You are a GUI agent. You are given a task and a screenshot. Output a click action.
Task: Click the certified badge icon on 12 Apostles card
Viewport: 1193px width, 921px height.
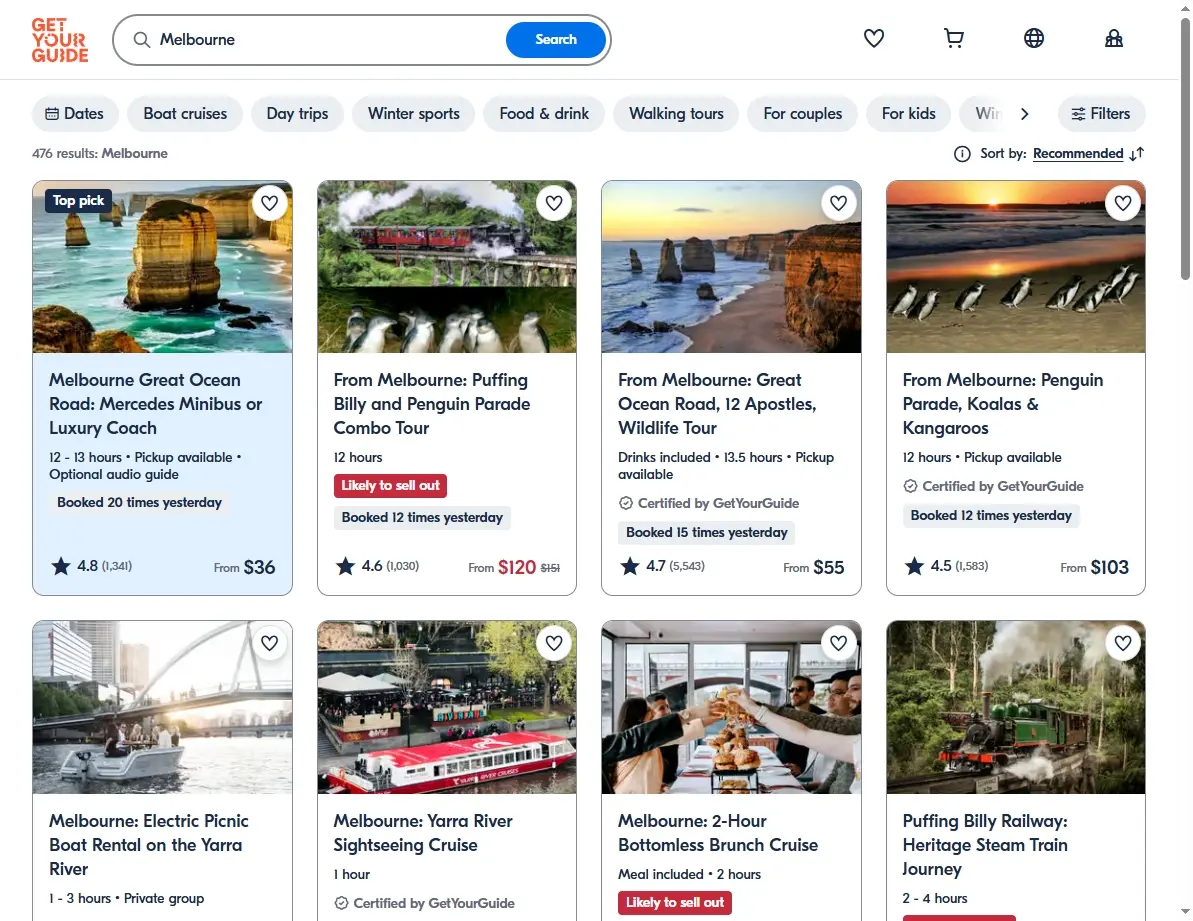625,503
